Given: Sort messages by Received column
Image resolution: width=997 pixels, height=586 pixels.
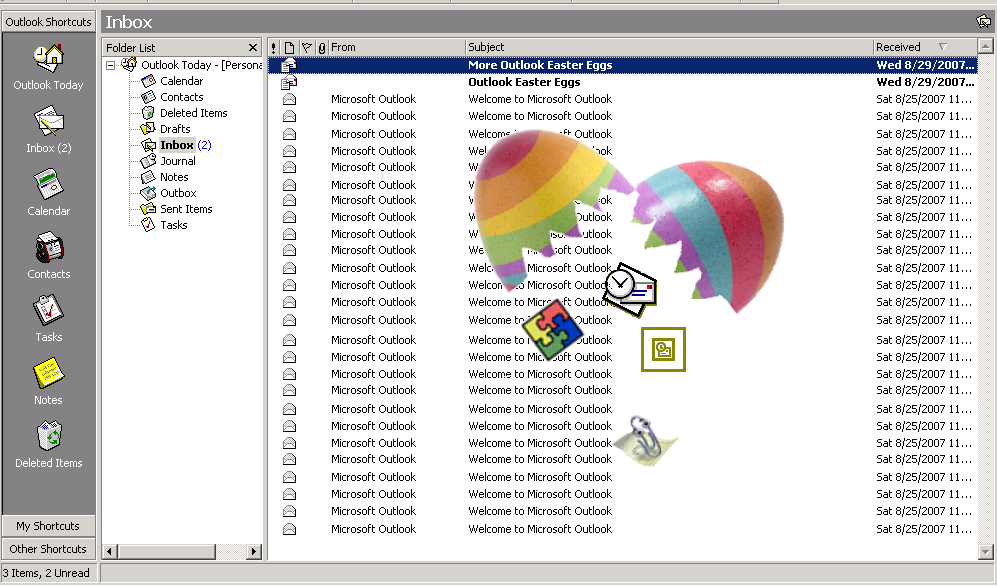Looking at the screenshot, I should [925, 48].
